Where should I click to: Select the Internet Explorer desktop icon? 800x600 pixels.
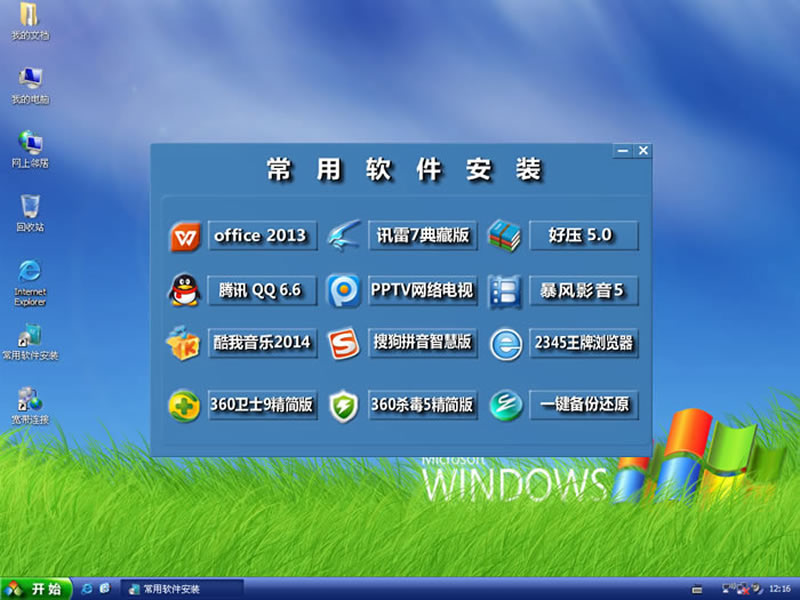tap(30, 283)
